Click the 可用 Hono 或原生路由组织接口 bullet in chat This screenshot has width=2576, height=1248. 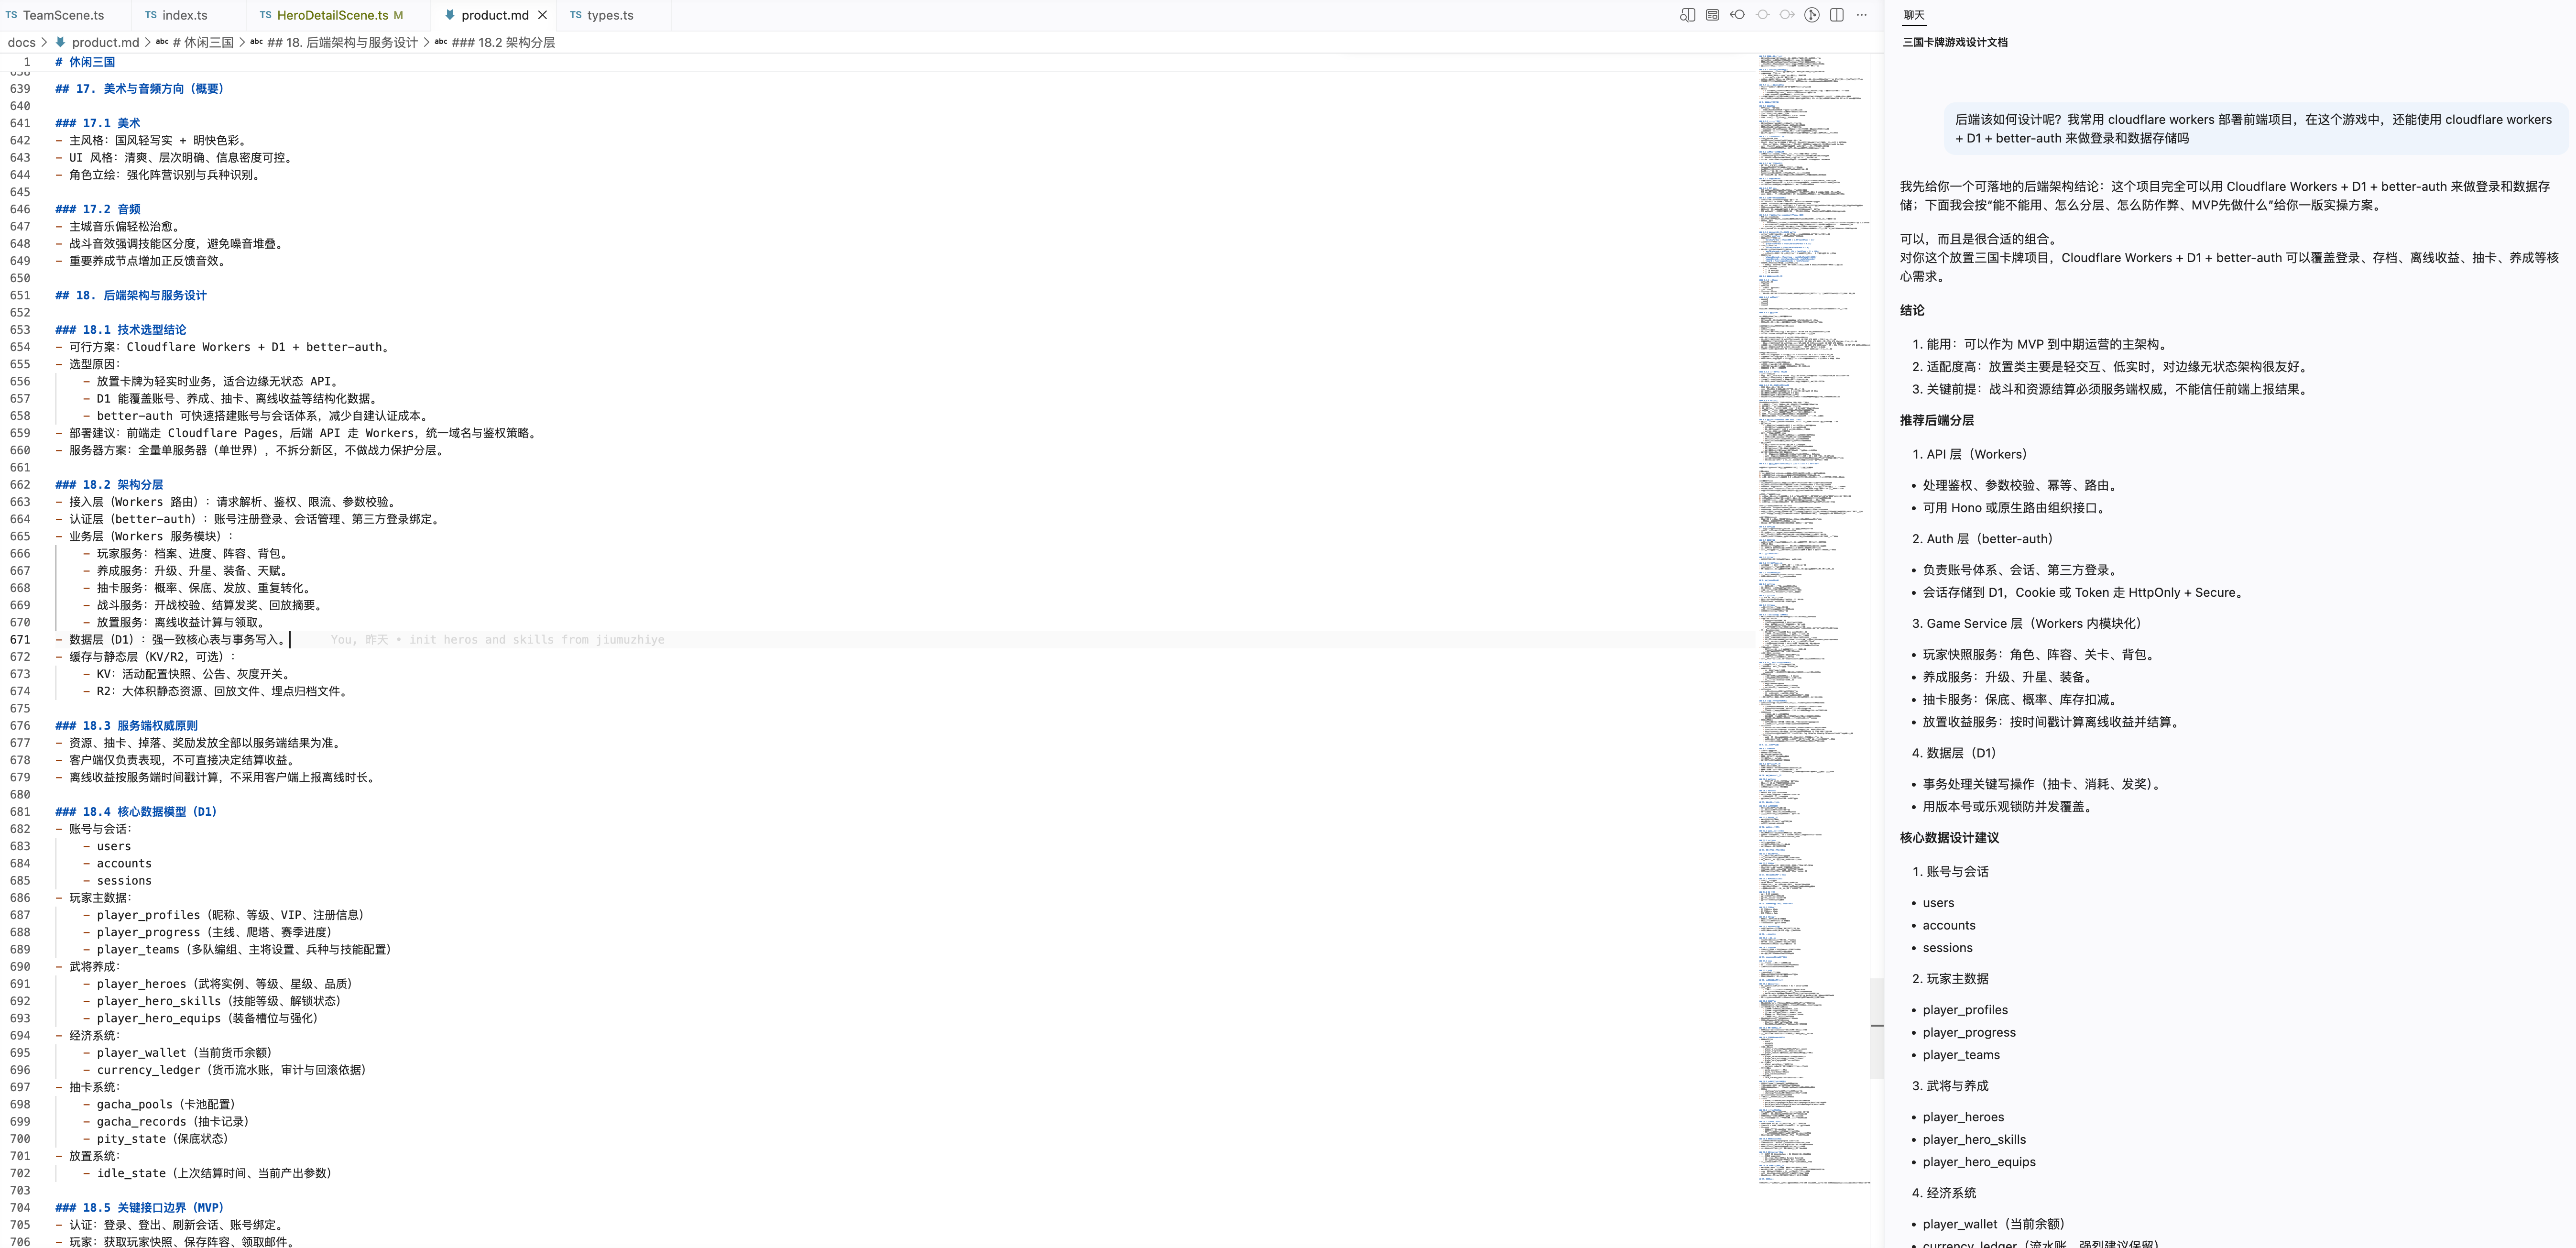(x=2016, y=508)
